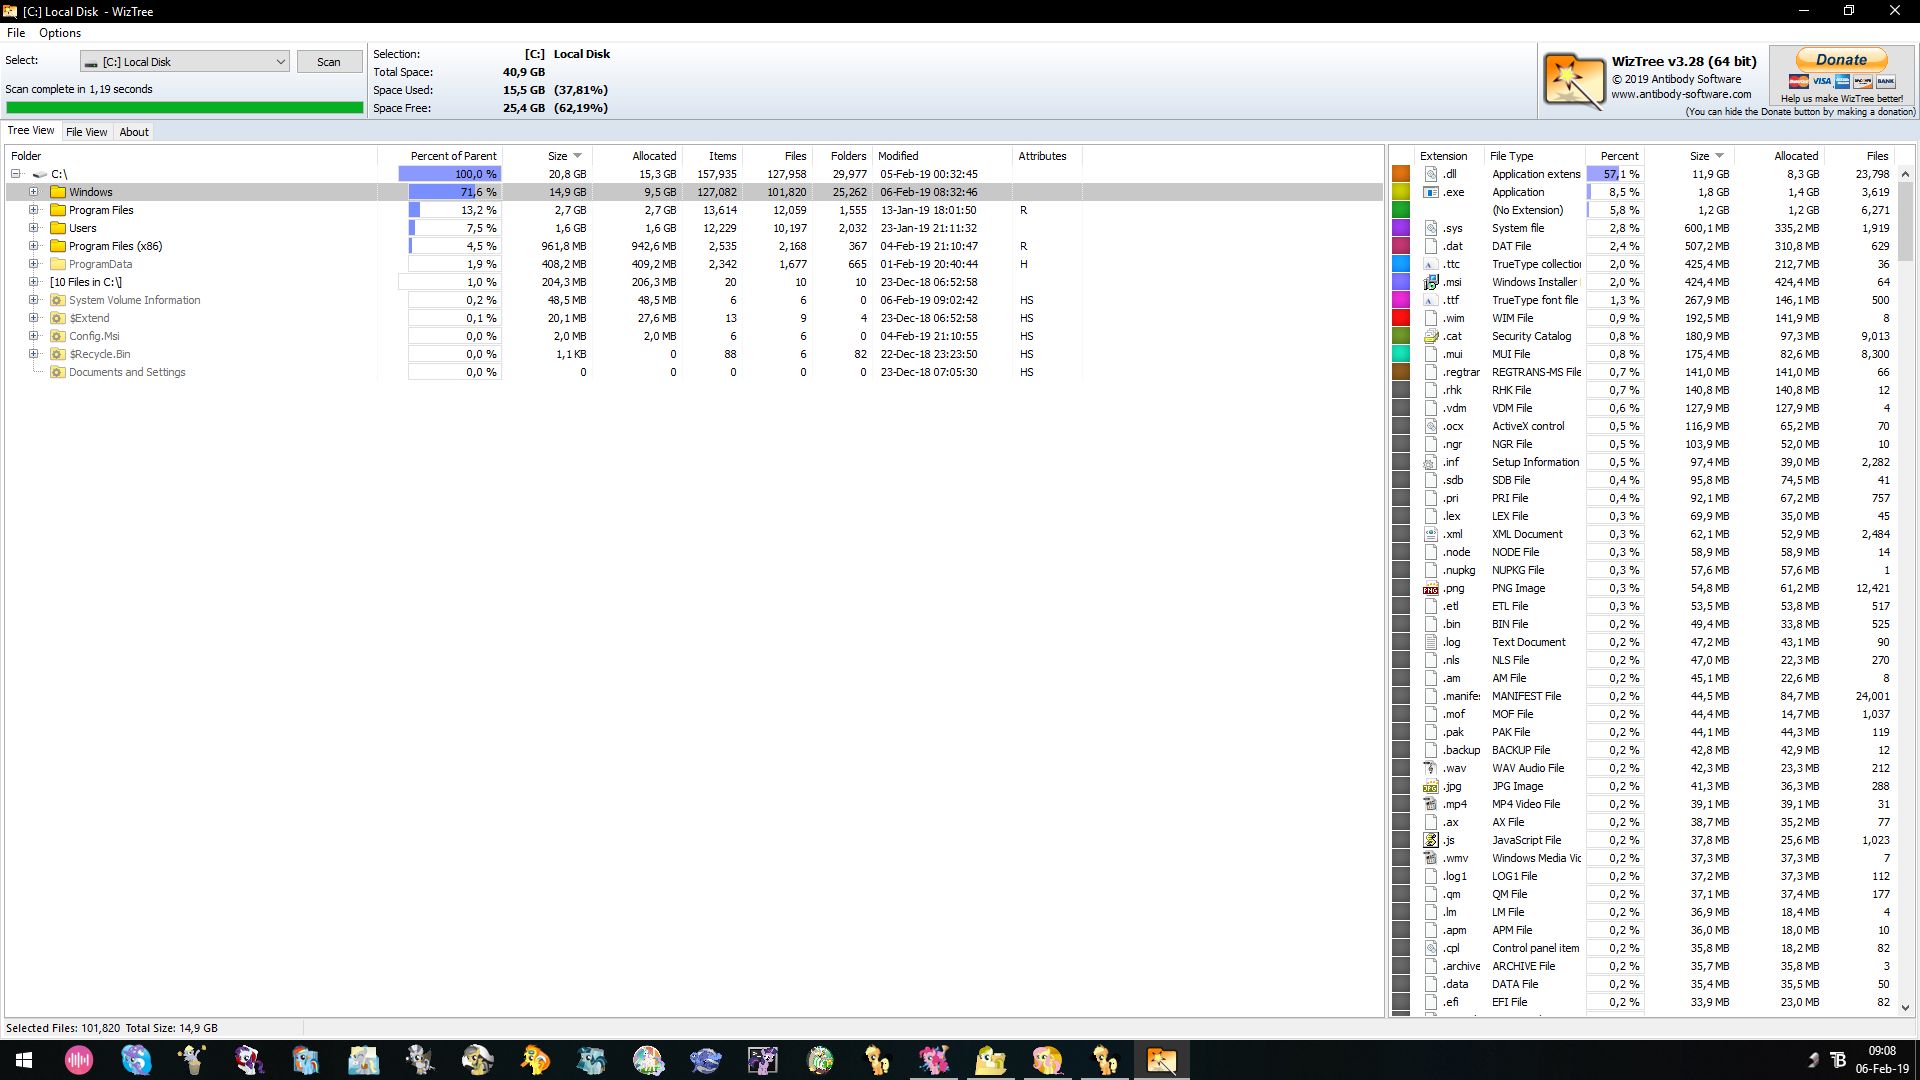Viewport: 1920px width, 1080px height.
Task: Open the Options menu
Action: pos(60,33)
